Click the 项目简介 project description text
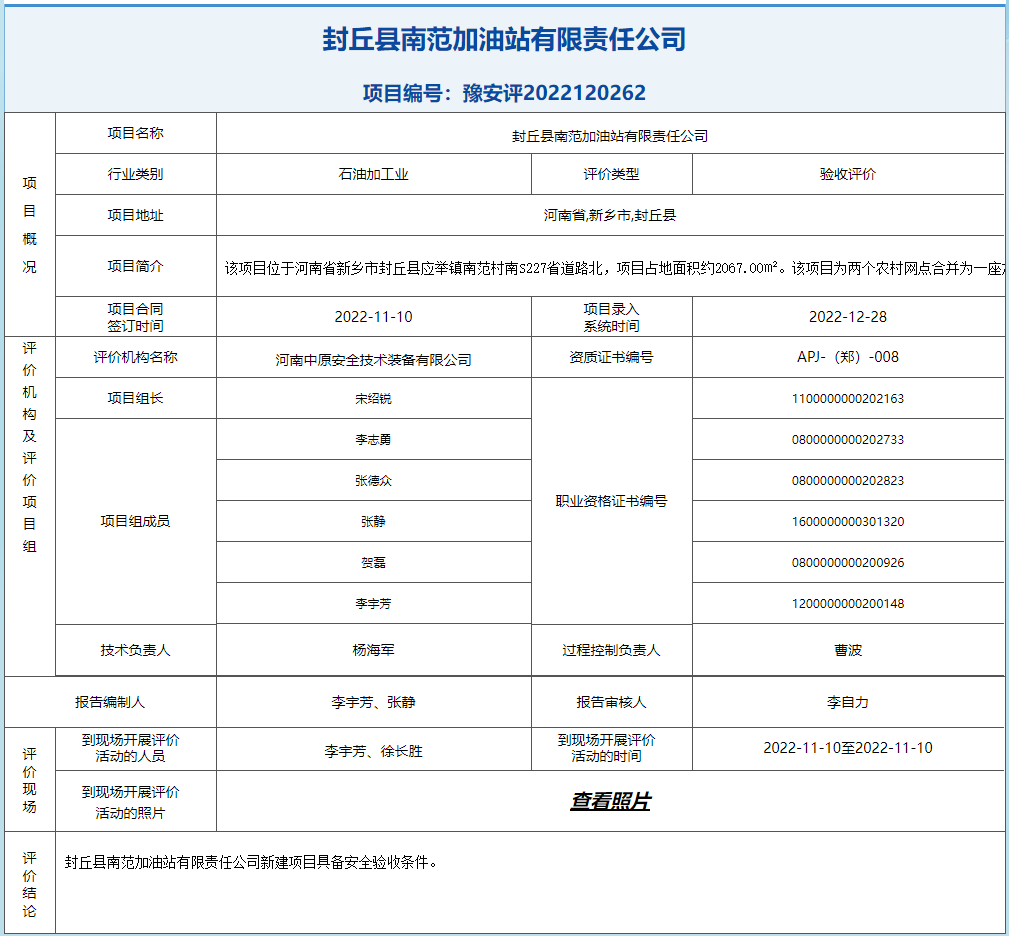The height and width of the screenshot is (936, 1009). tap(610, 268)
